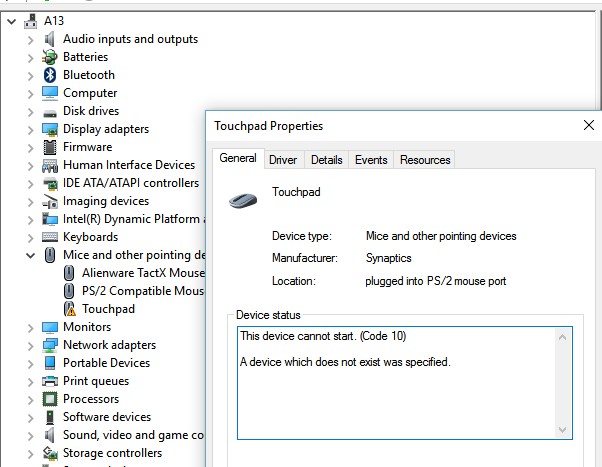Click the Network adapters icon
The height and width of the screenshot is (467, 602).
pyautogui.click(x=50, y=345)
